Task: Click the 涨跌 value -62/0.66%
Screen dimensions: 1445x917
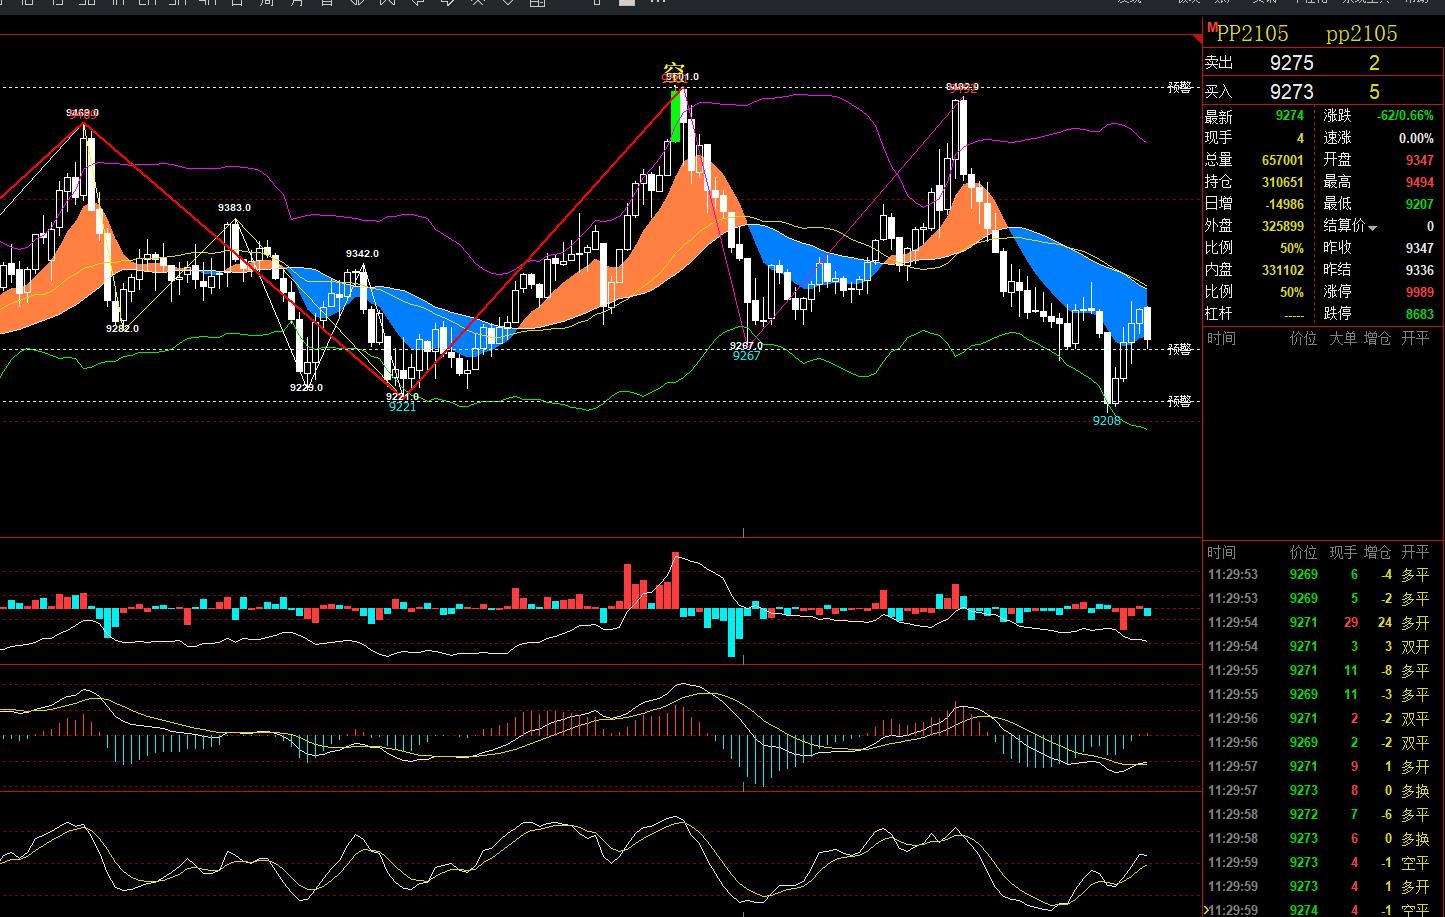Action: [1405, 116]
